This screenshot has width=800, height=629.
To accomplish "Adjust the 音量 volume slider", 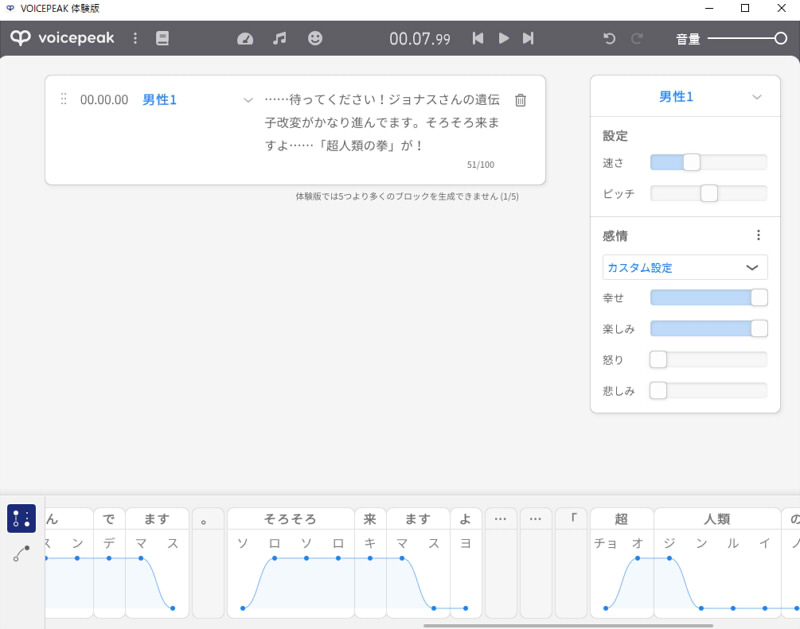I will click(747, 38).
